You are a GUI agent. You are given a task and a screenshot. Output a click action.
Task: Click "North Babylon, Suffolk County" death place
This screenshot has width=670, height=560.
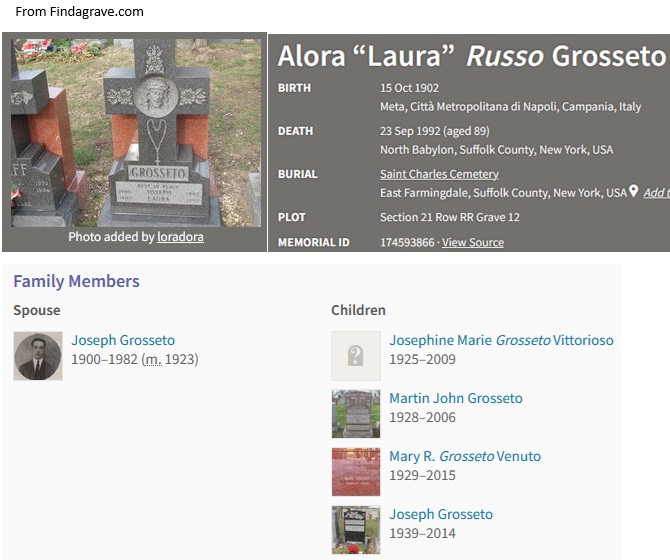coord(497,150)
